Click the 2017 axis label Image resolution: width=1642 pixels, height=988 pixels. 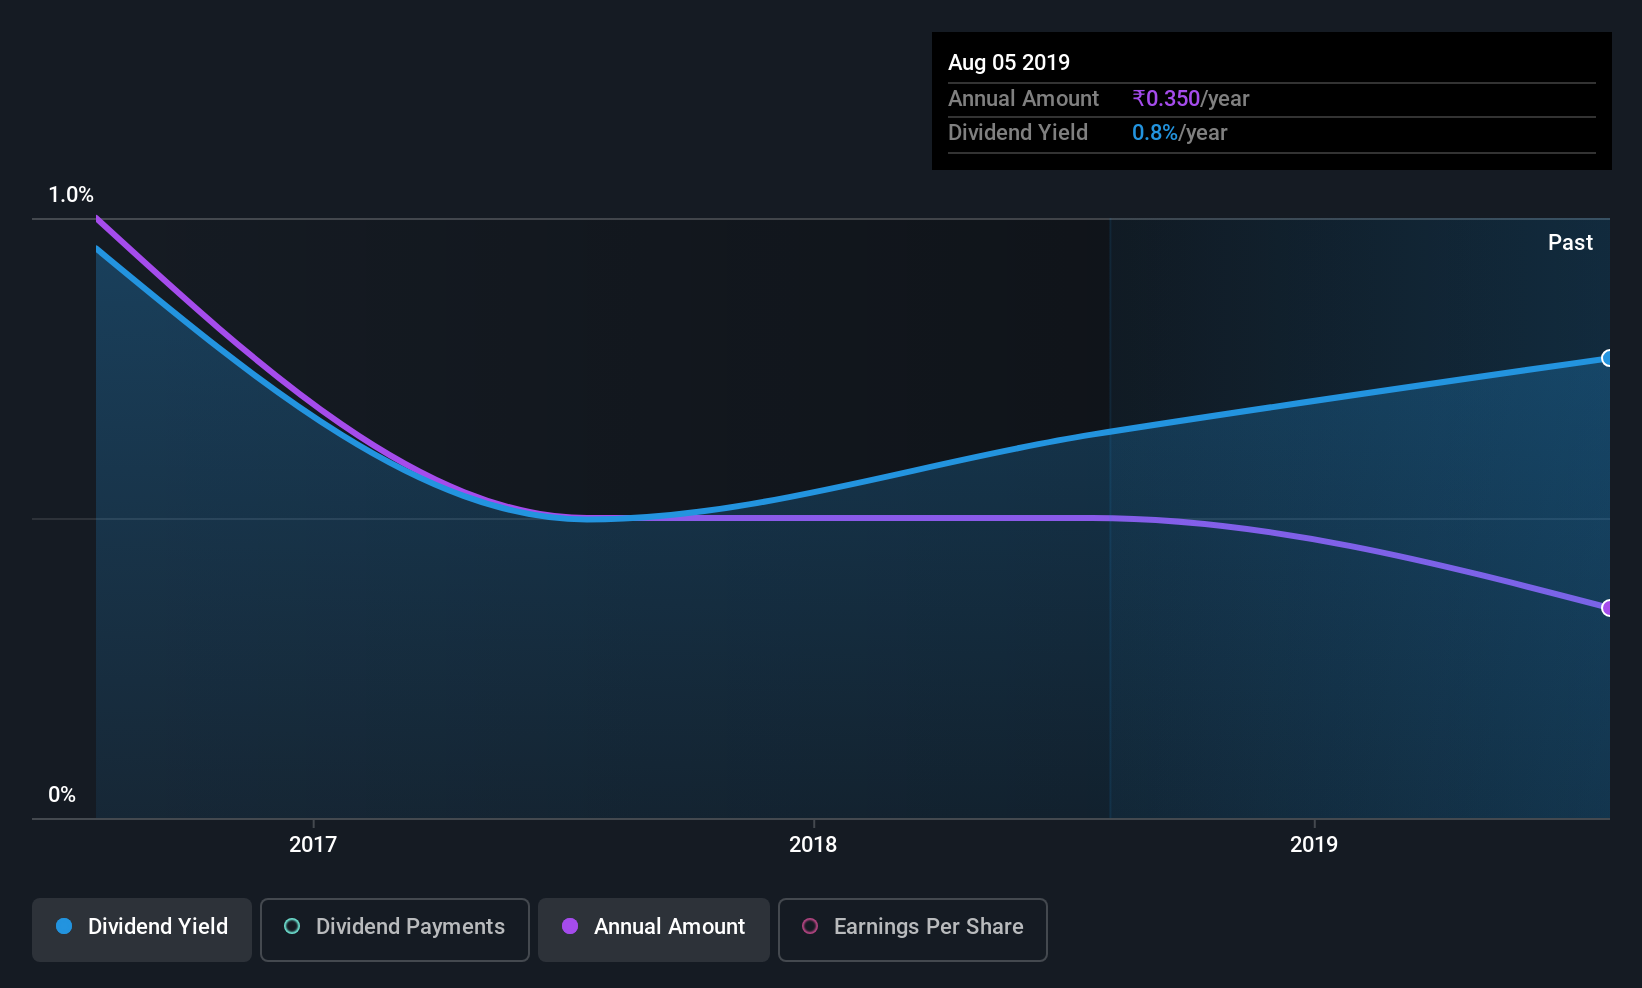(x=313, y=845)
